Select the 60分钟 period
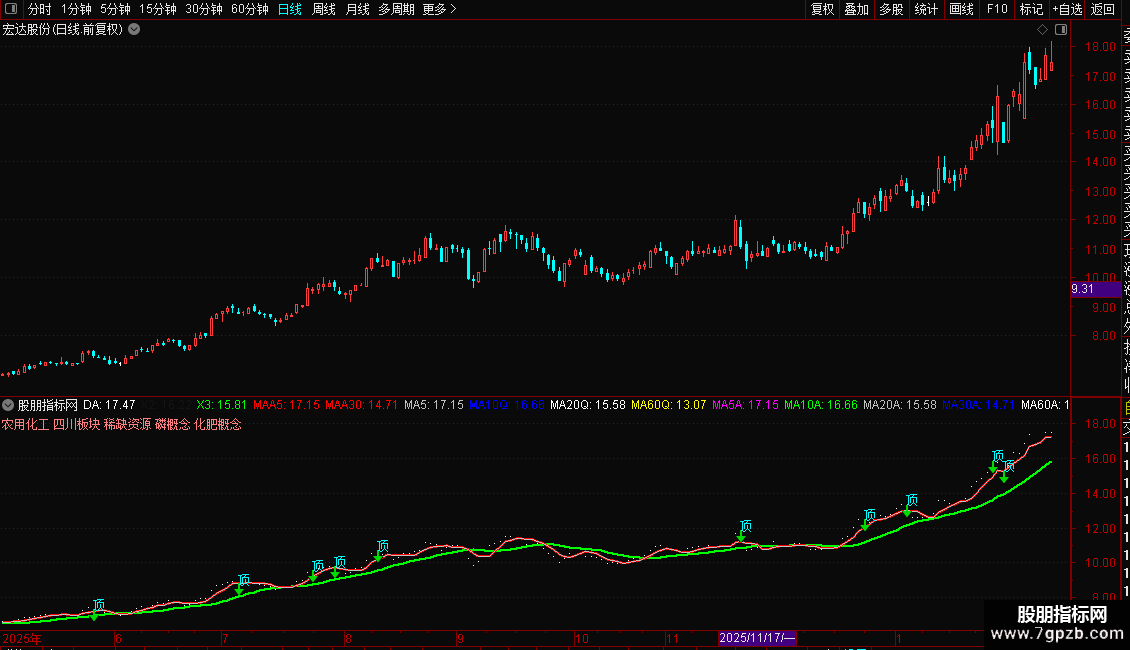1130x650 pixels. click(250, 9)
